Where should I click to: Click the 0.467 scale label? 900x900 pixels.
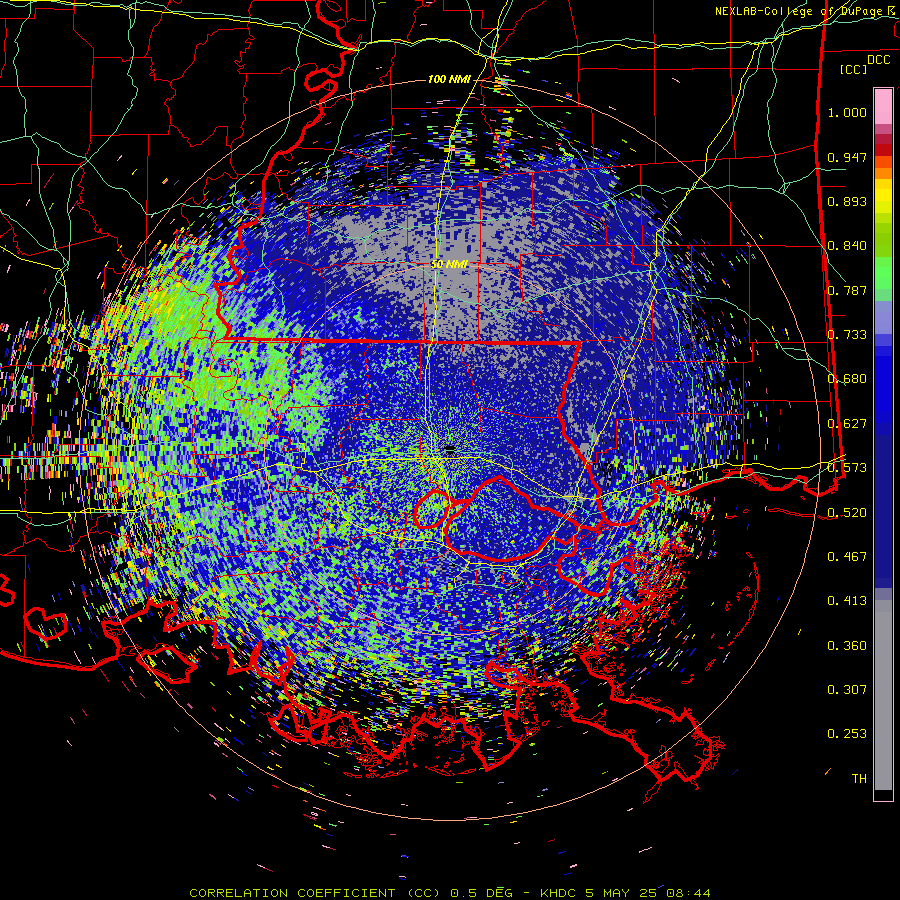click(x=847, y=557)
